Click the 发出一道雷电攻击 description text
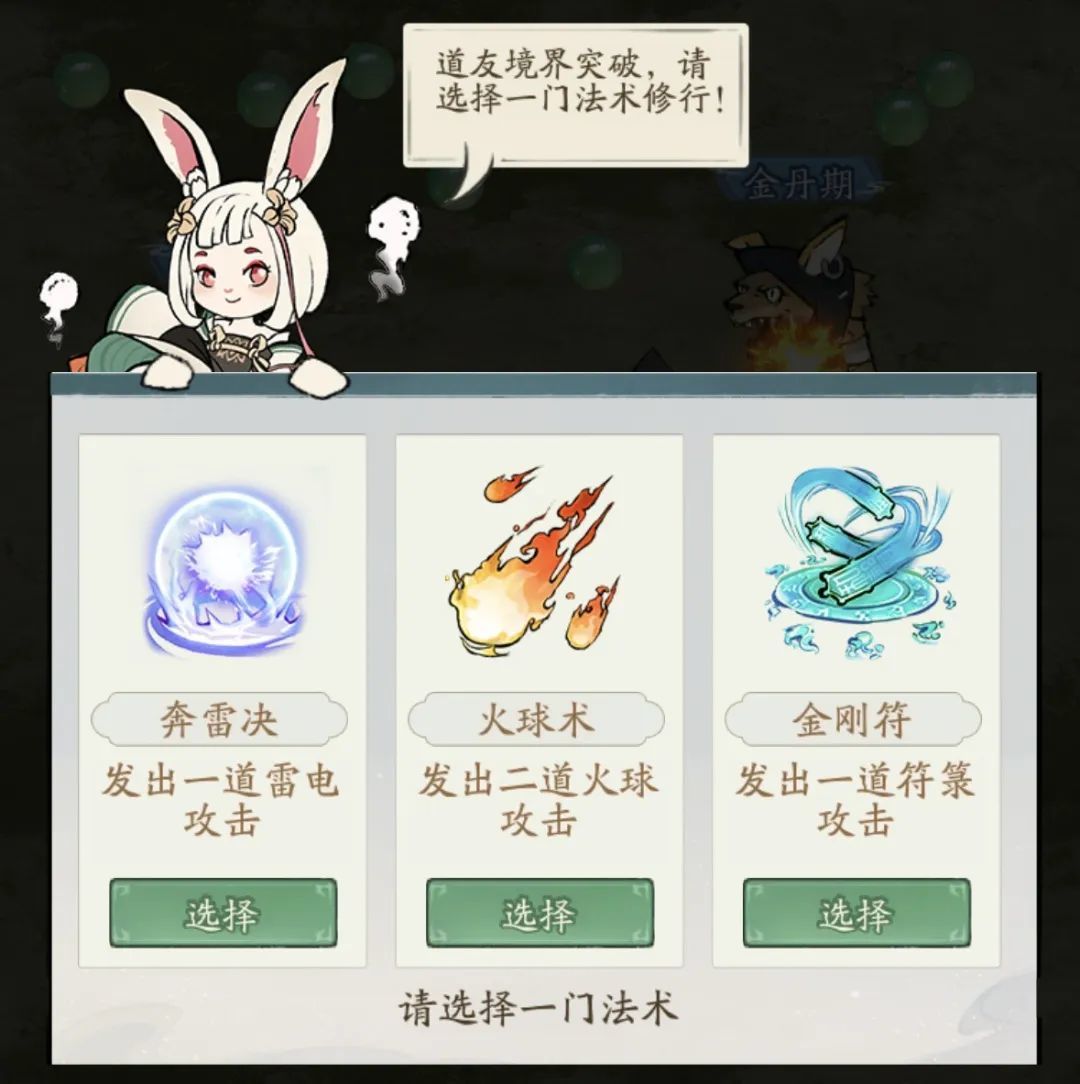Viewport: 1080px width, 1084px height. tap(221, 800)
